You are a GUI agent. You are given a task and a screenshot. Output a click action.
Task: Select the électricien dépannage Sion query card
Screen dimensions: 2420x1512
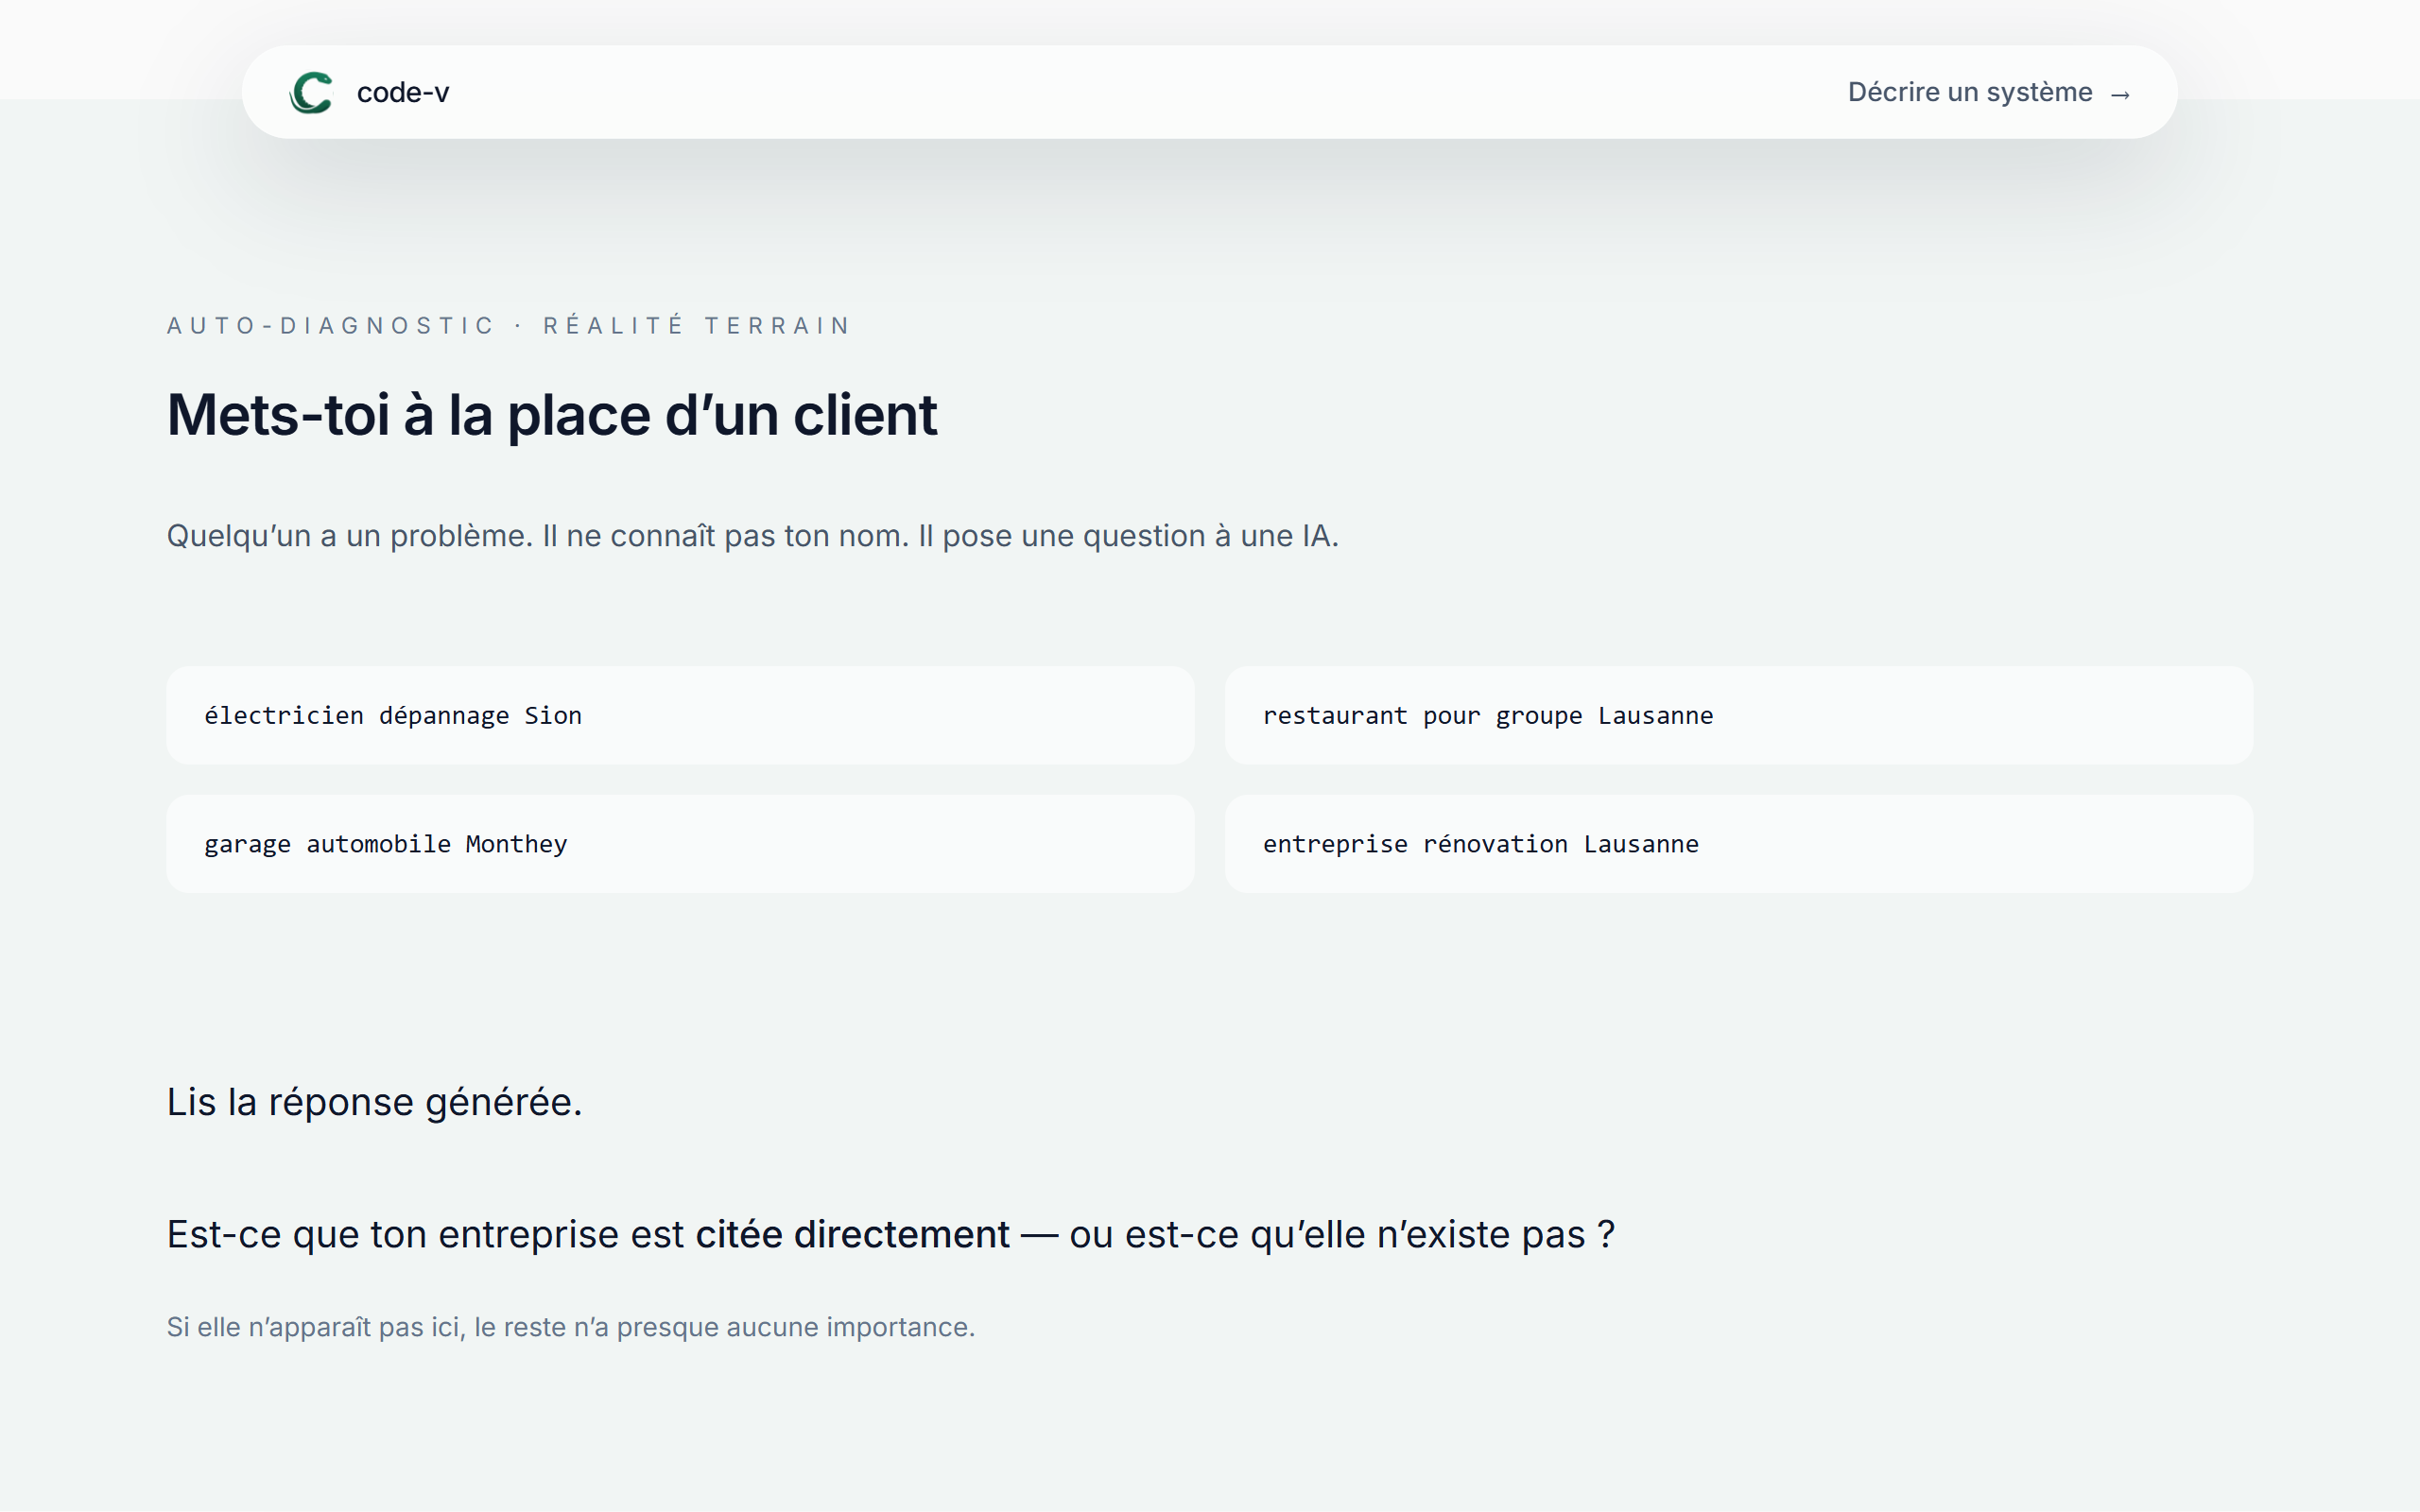click(680, 716)
